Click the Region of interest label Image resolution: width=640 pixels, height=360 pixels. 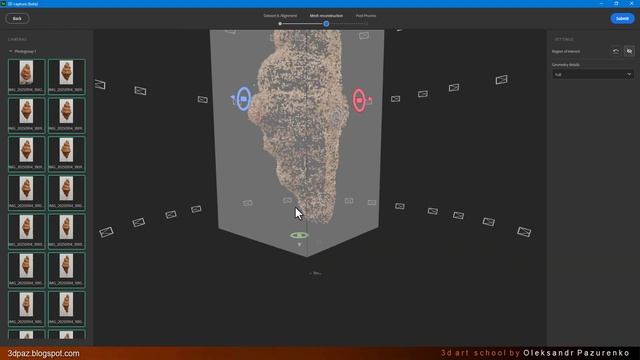coord(566,51)
